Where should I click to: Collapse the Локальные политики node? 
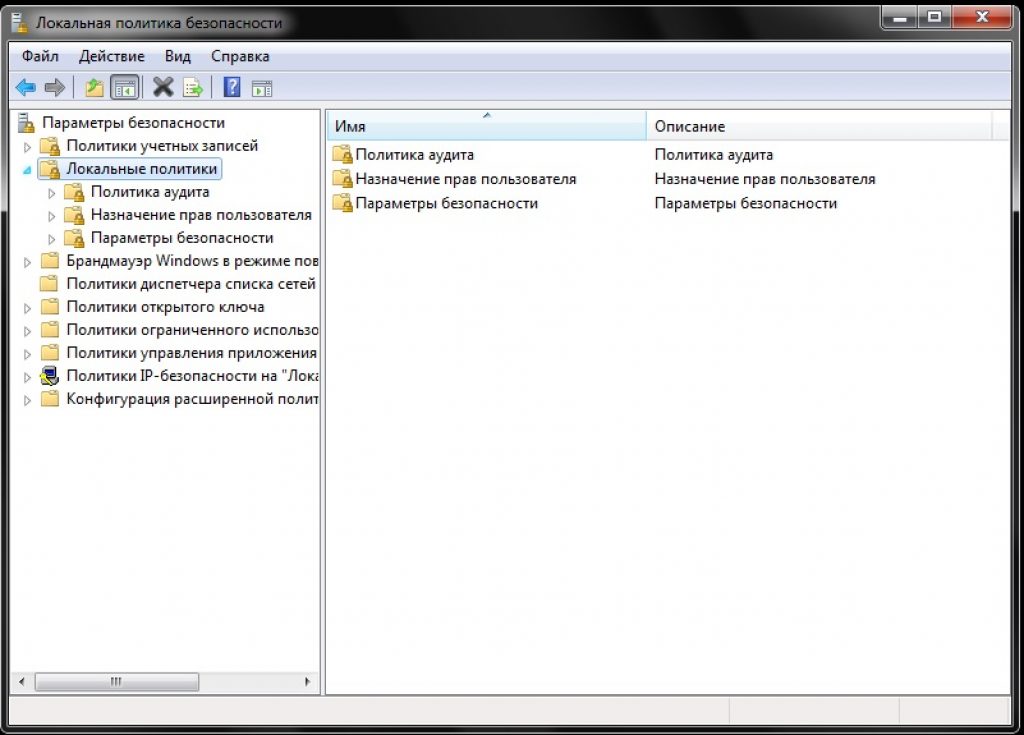coord(27,170)
